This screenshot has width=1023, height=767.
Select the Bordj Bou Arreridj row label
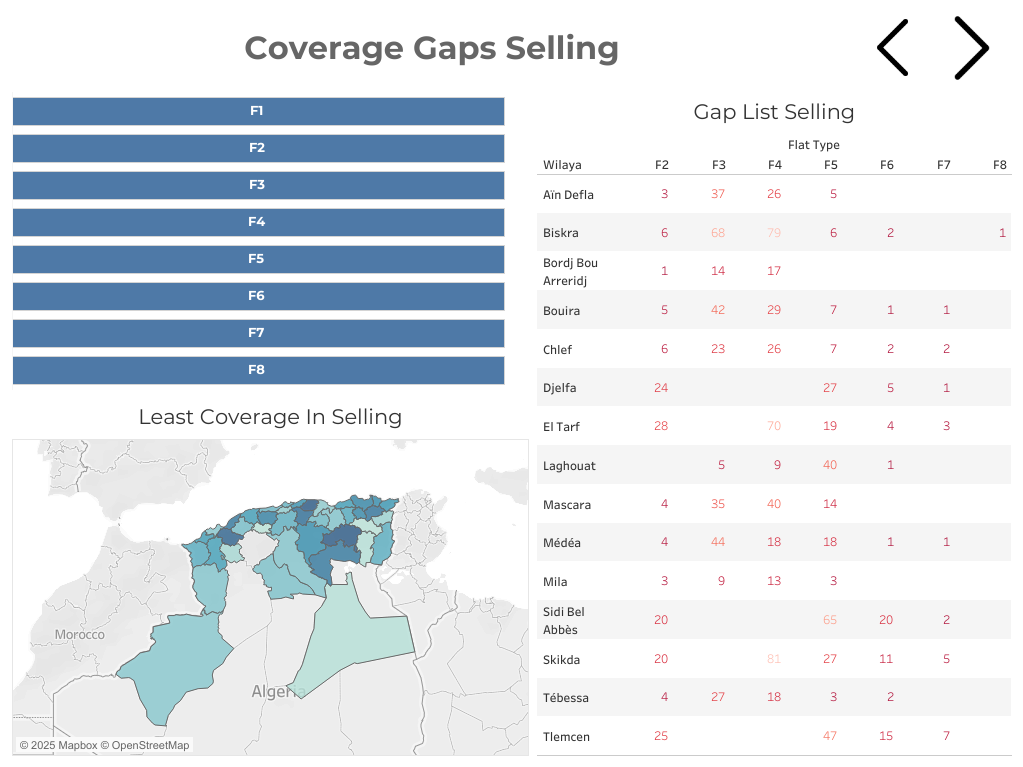click(x=570, y=271)
